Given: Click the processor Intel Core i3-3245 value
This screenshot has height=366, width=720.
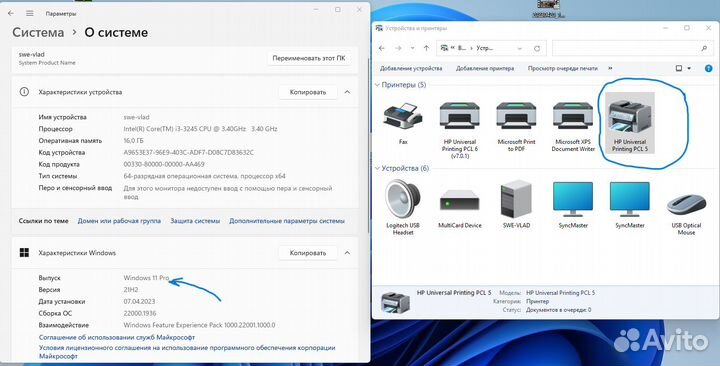Looking at the screenshot, I should pyautogui.click(x=200, y=129).
